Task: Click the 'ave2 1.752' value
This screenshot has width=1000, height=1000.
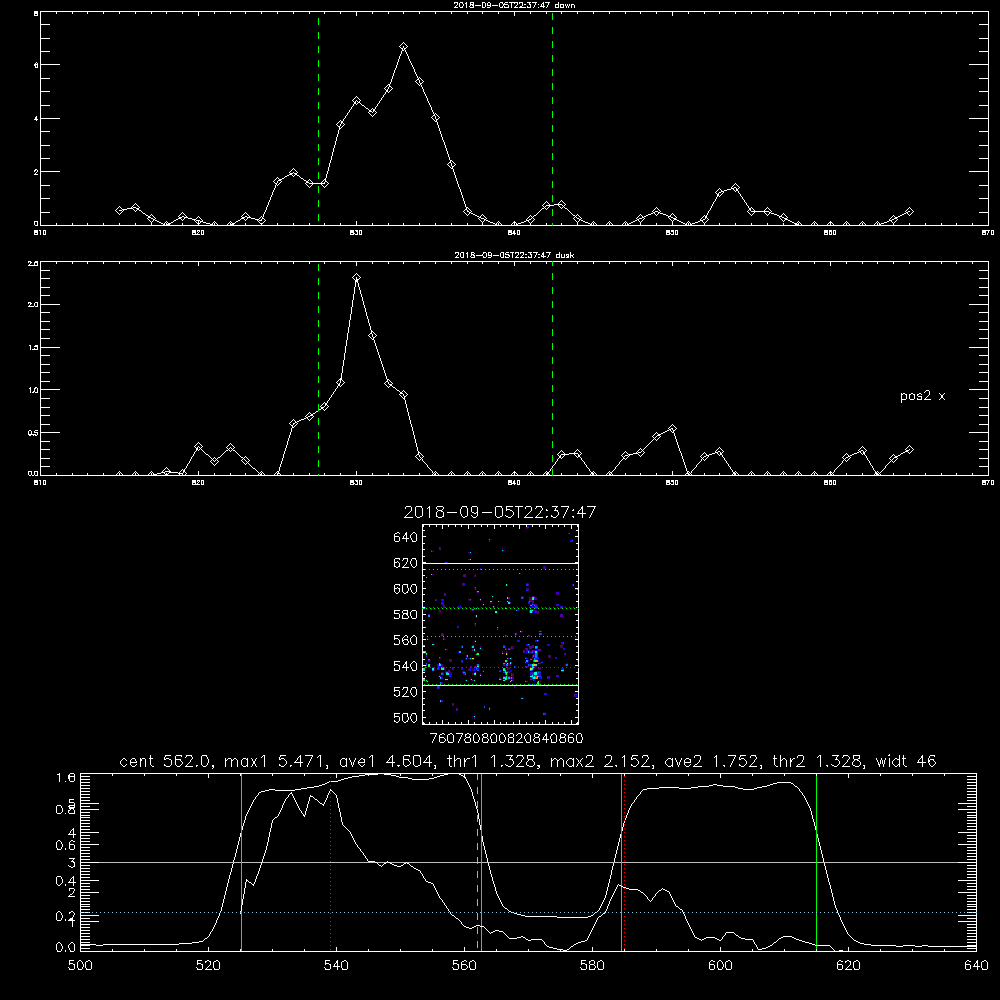Action: (x=712, y=761)
